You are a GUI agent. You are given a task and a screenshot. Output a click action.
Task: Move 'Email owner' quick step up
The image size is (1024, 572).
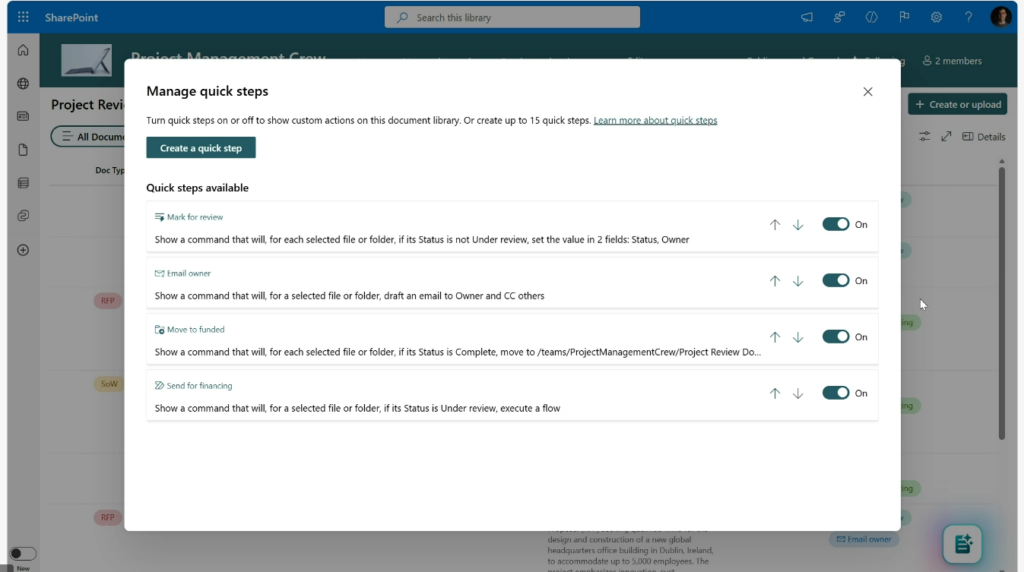[775, 281]
